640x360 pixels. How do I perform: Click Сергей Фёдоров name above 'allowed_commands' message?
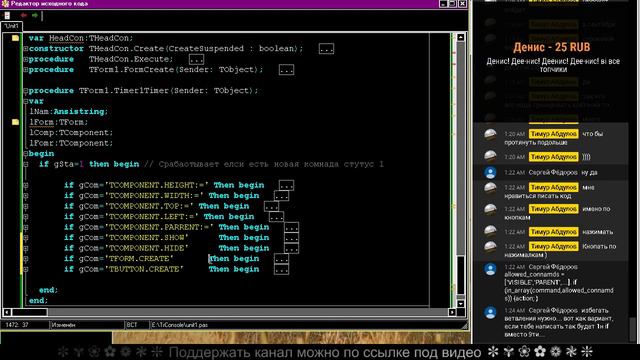click(x=553, y=267)
